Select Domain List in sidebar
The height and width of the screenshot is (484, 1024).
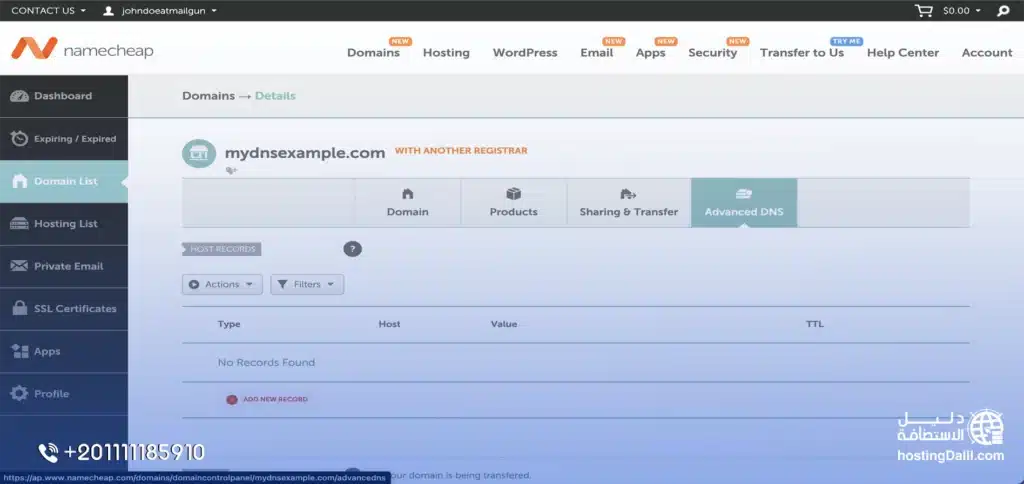click(x=64, y=181)
